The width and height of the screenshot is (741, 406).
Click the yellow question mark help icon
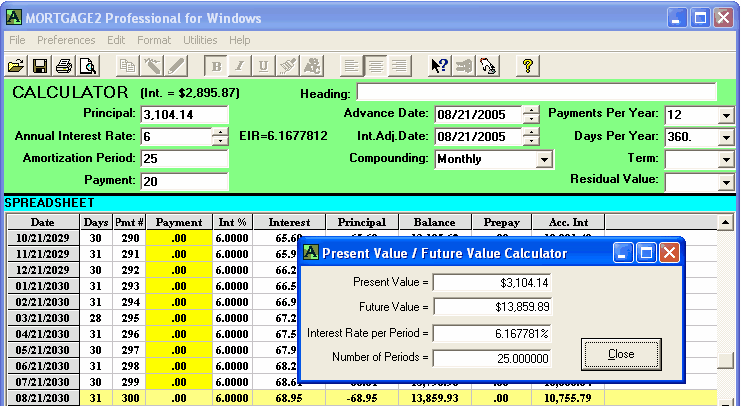point(529,66)
